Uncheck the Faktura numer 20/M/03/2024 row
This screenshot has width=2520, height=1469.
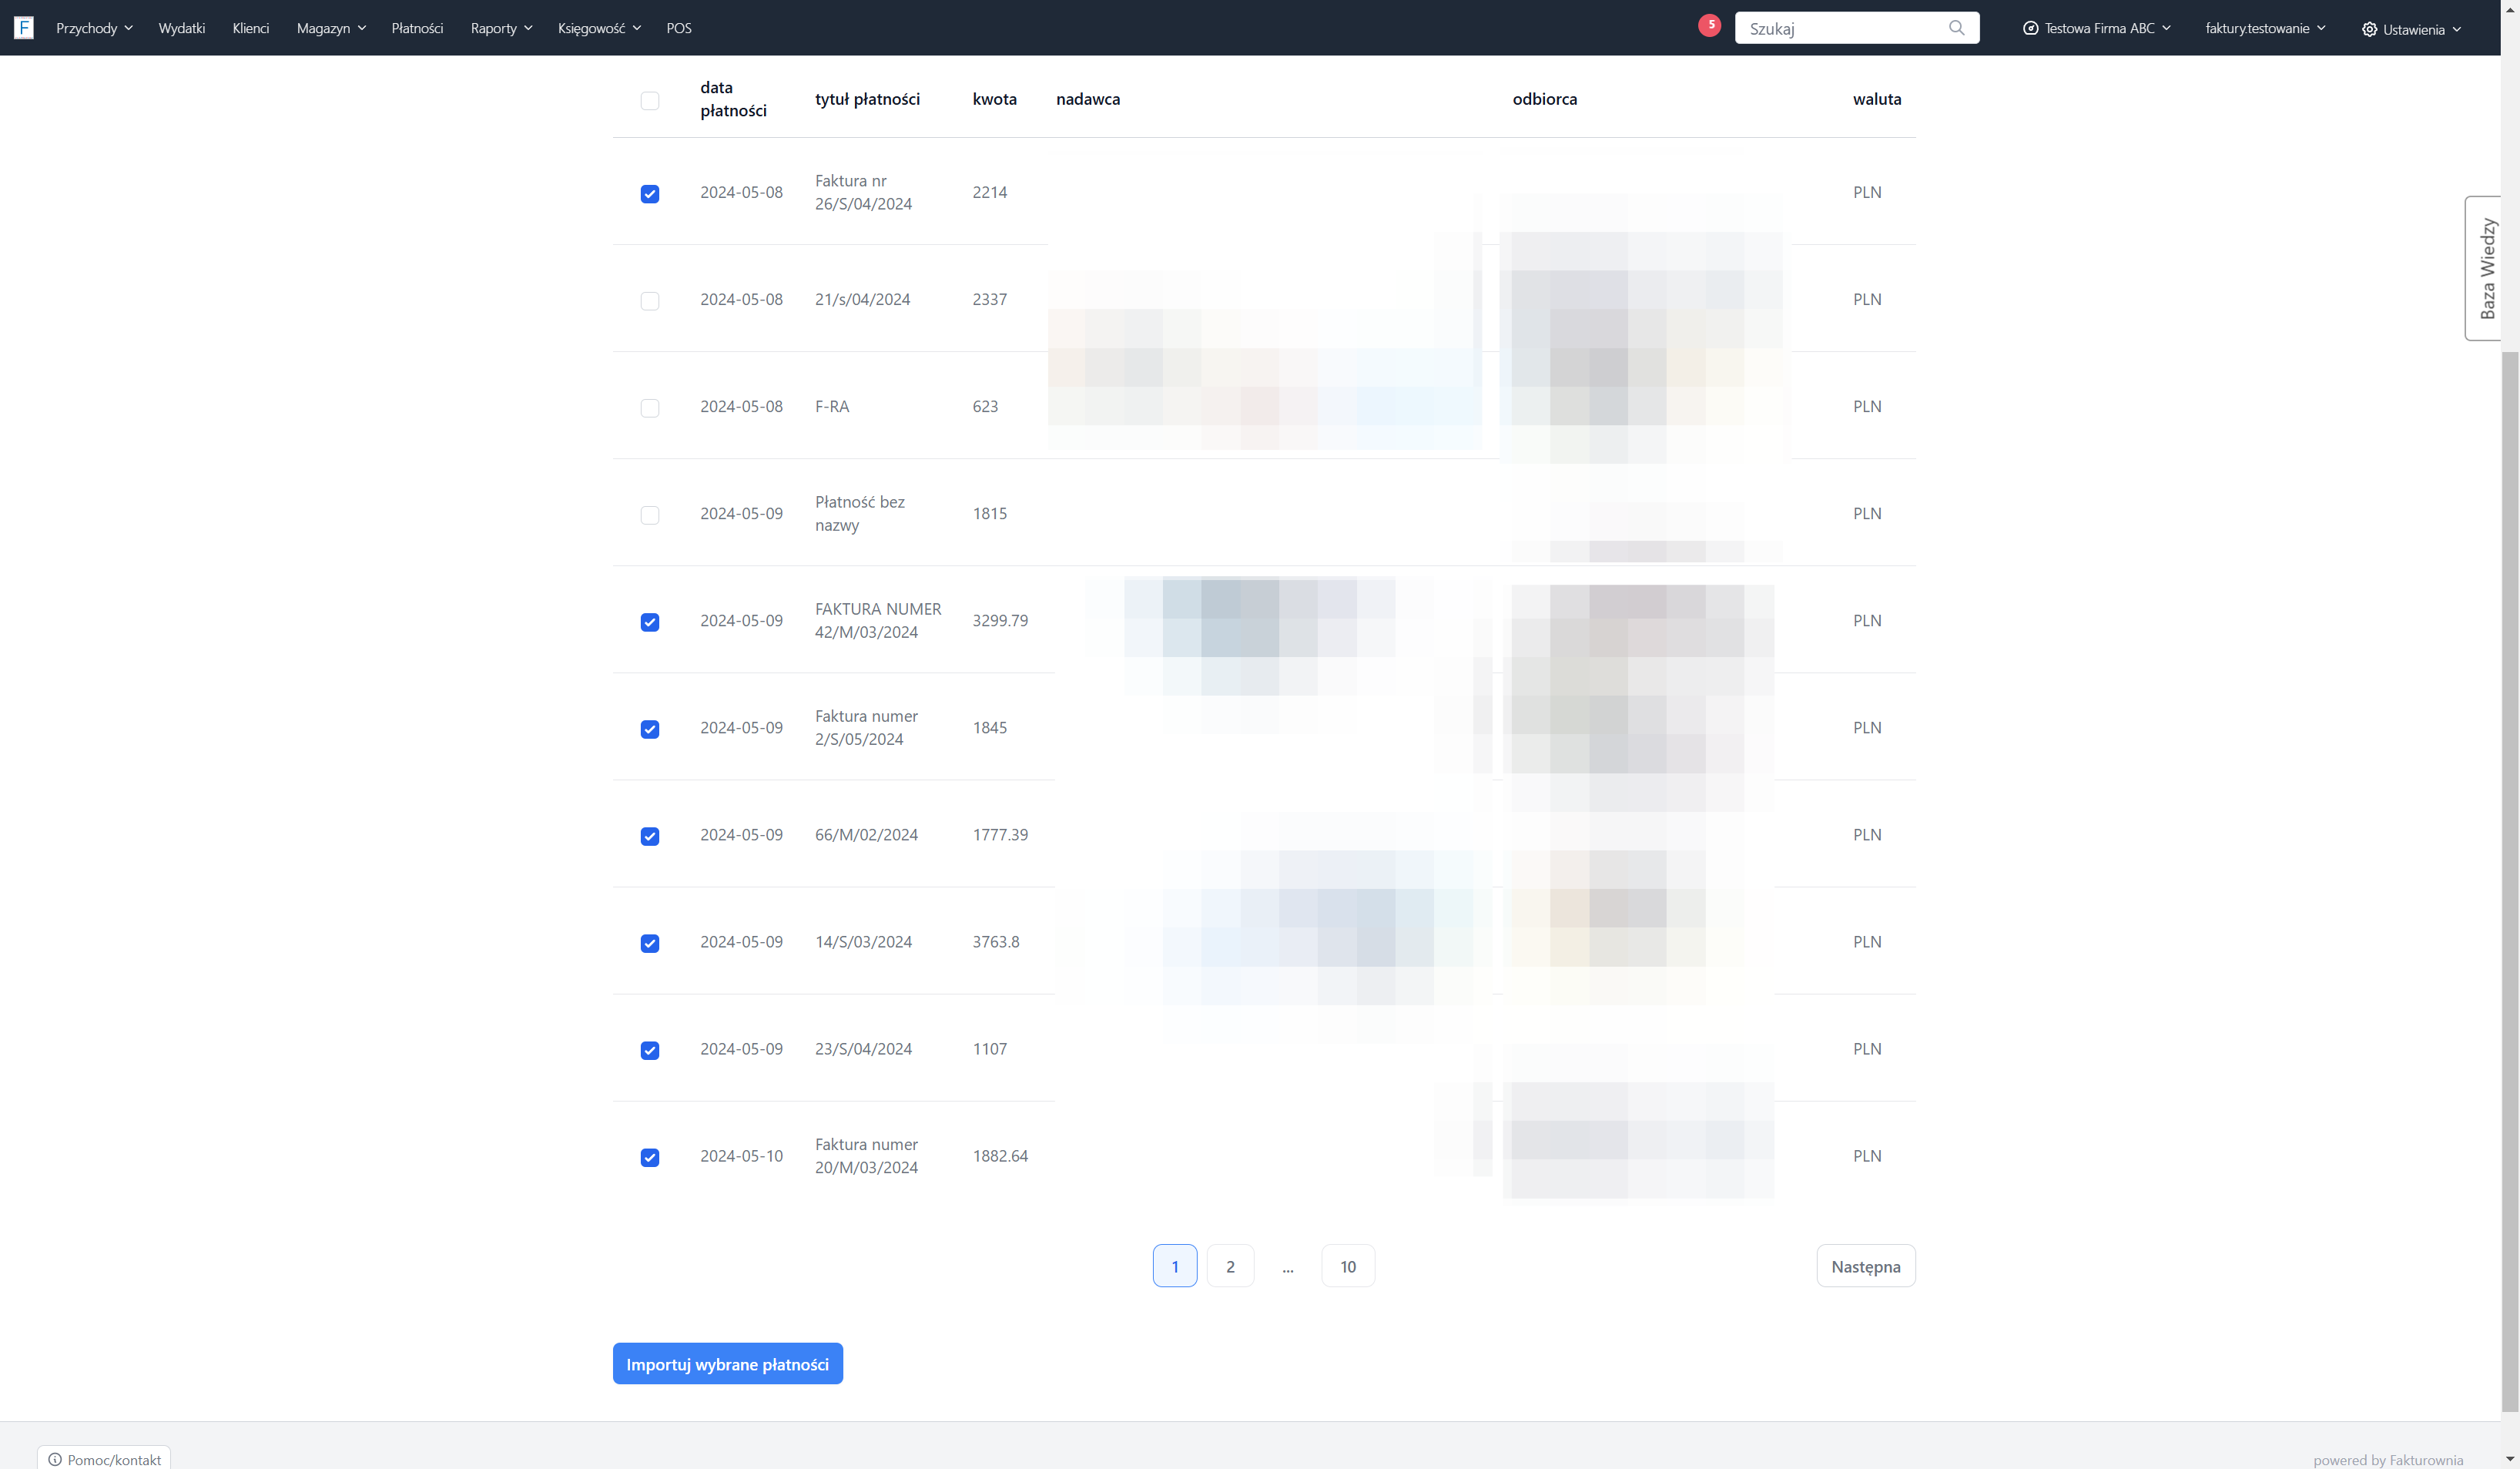point(650,1156)
